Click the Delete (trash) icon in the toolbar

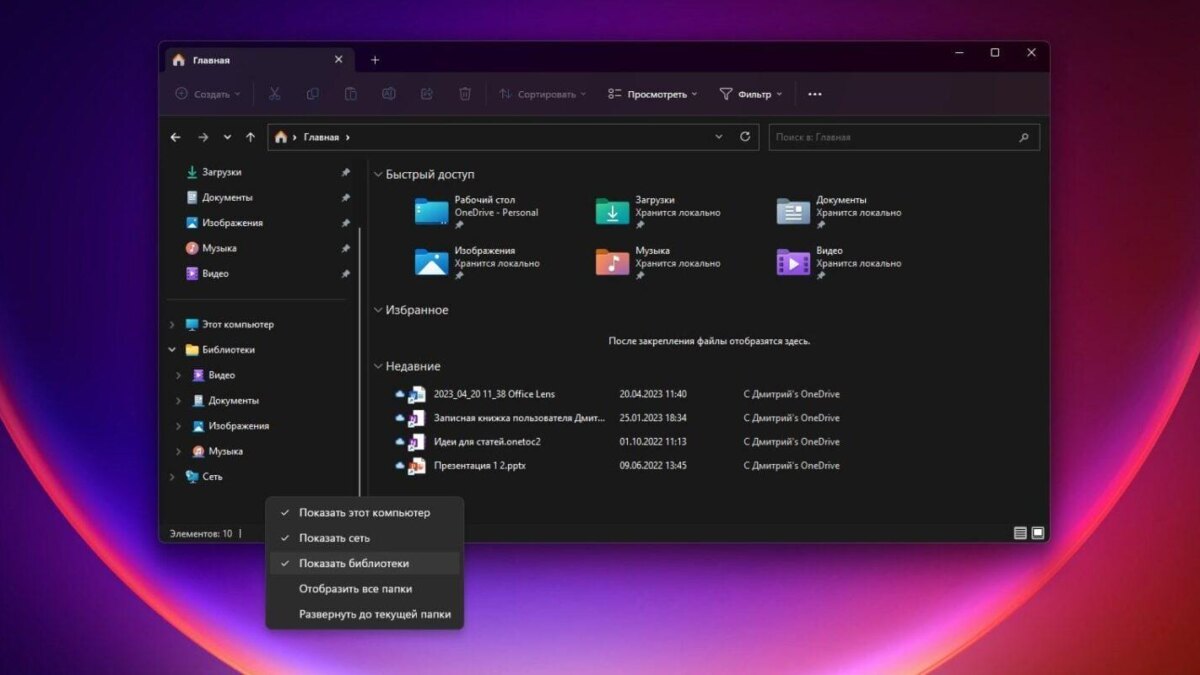(464, 93)
